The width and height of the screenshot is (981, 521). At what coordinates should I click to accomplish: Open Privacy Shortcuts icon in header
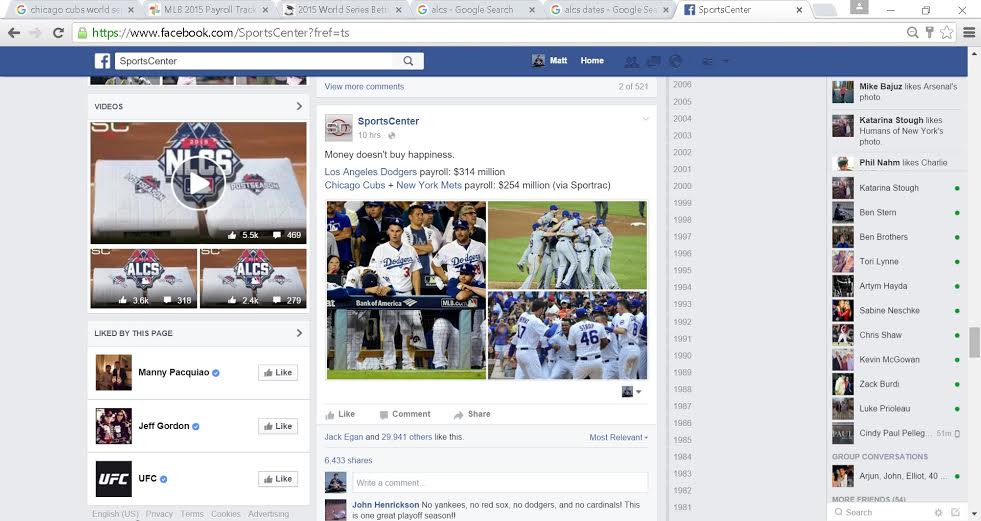(708, 61)
